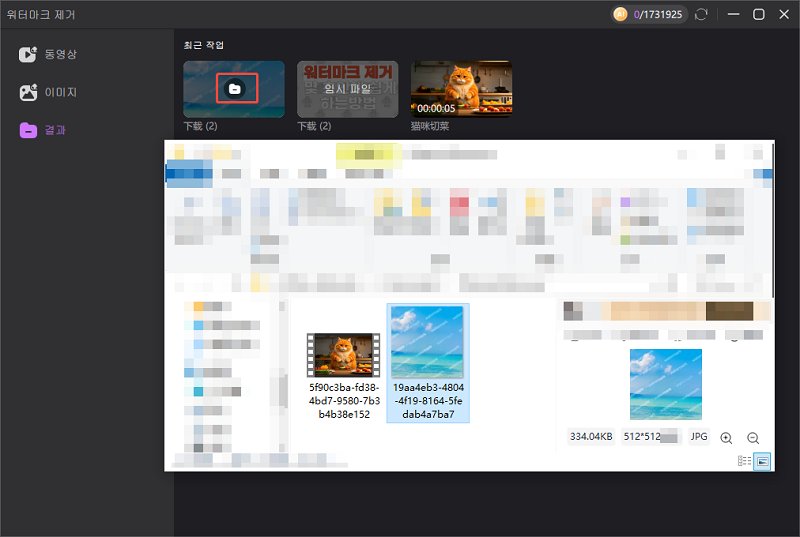Click the 이미지 image icon in sidebar
The height and width of the screenshot is (537, 800).
pos(29,92)
